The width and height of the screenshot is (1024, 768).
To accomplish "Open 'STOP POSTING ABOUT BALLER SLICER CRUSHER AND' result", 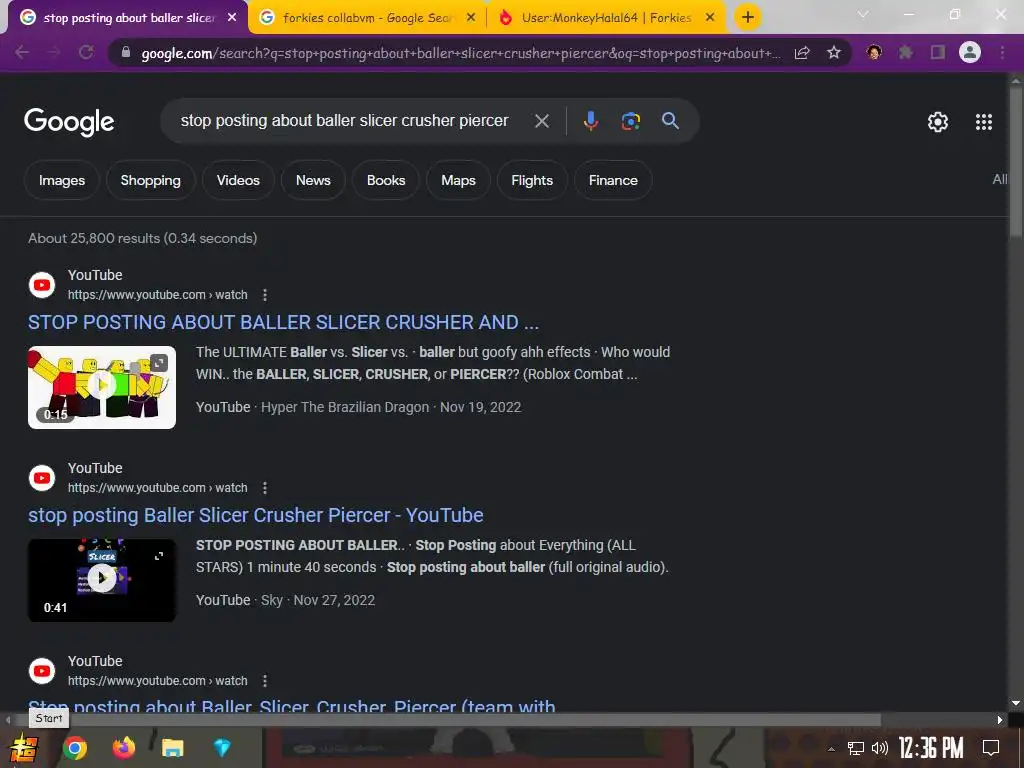I will [283, 322].
